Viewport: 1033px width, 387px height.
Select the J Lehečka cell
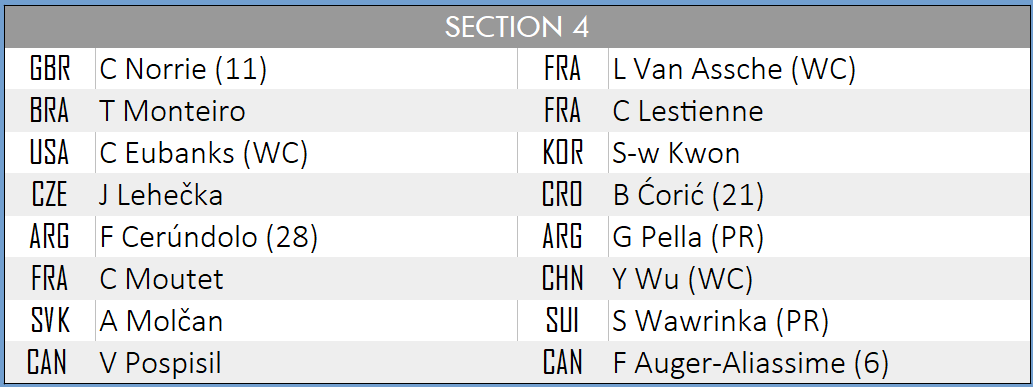[x=306, y=195]
